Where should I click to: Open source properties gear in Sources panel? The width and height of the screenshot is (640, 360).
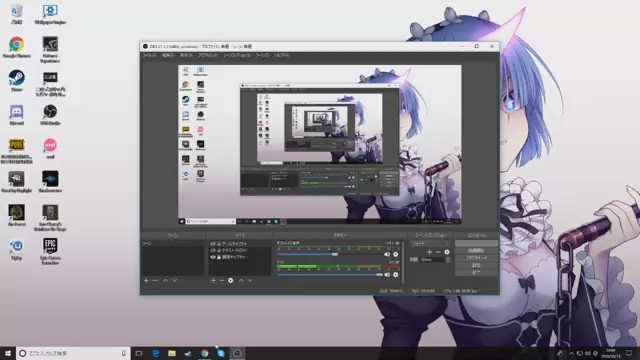pos(231,280)
